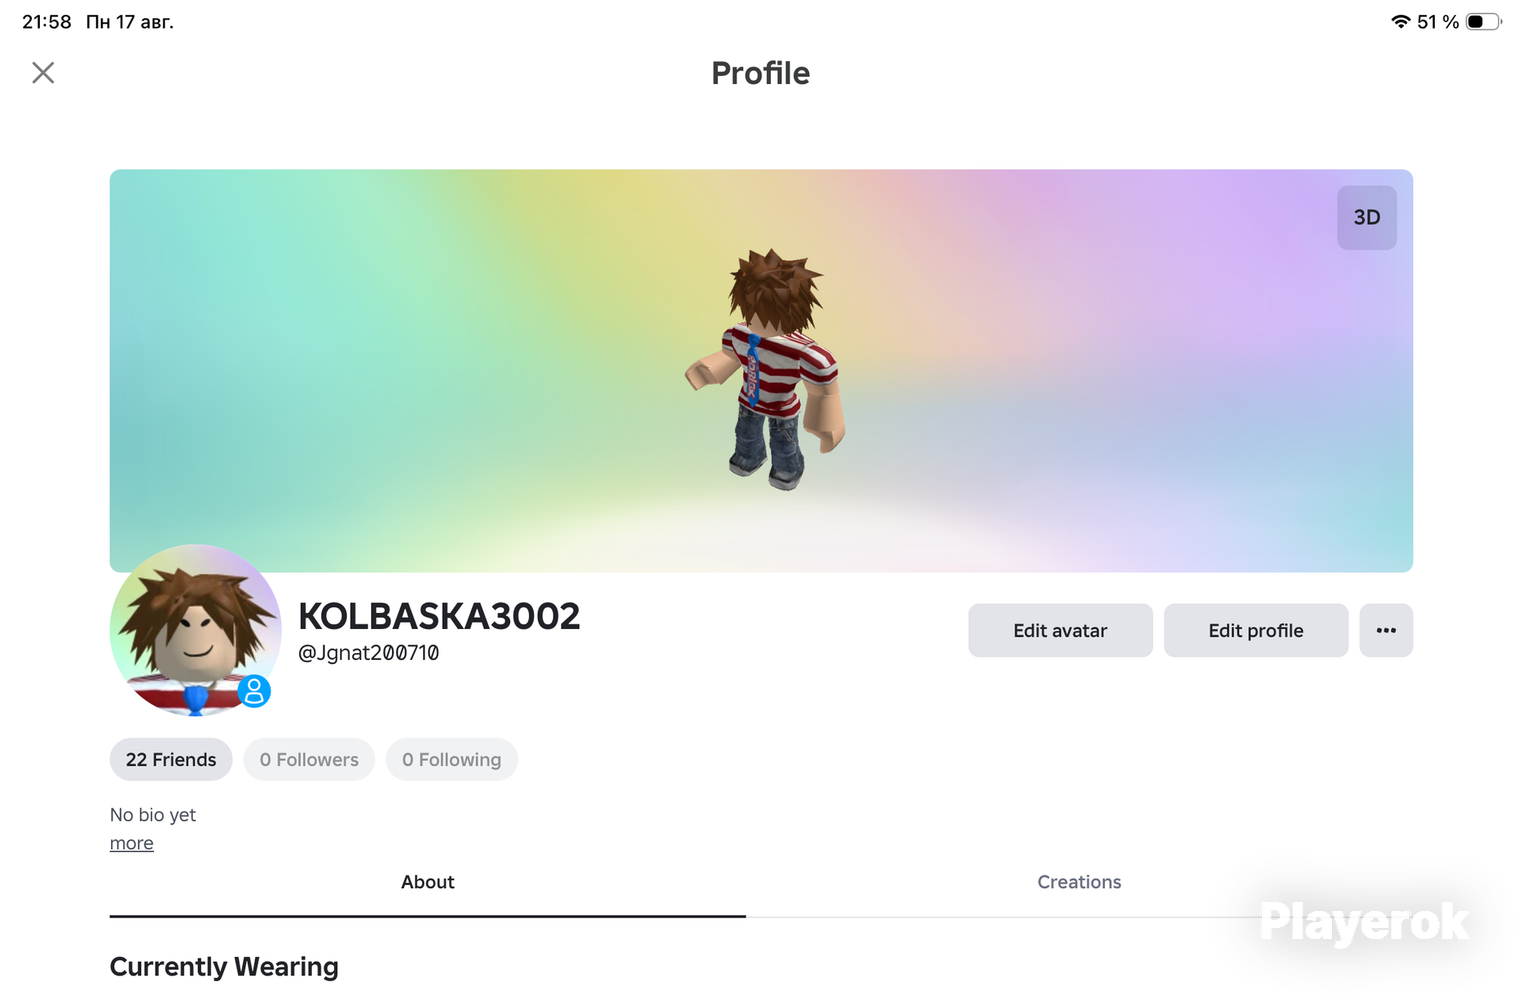Switch to the Creations tab
Viewport: 1523px width, 1000px height.
(1079, 882)
